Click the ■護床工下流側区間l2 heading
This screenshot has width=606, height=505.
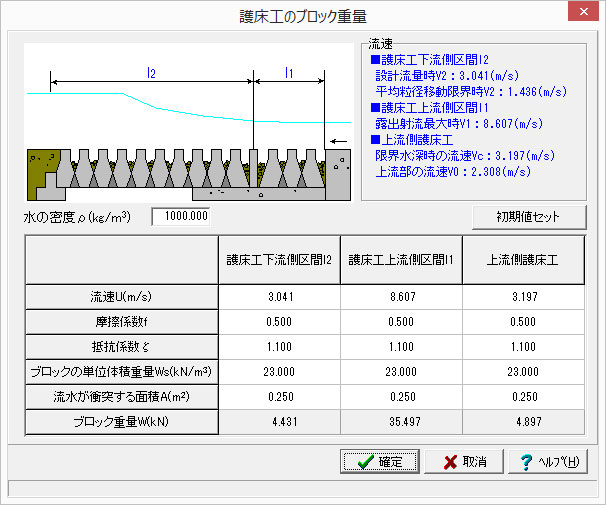(x=429, y=60)
